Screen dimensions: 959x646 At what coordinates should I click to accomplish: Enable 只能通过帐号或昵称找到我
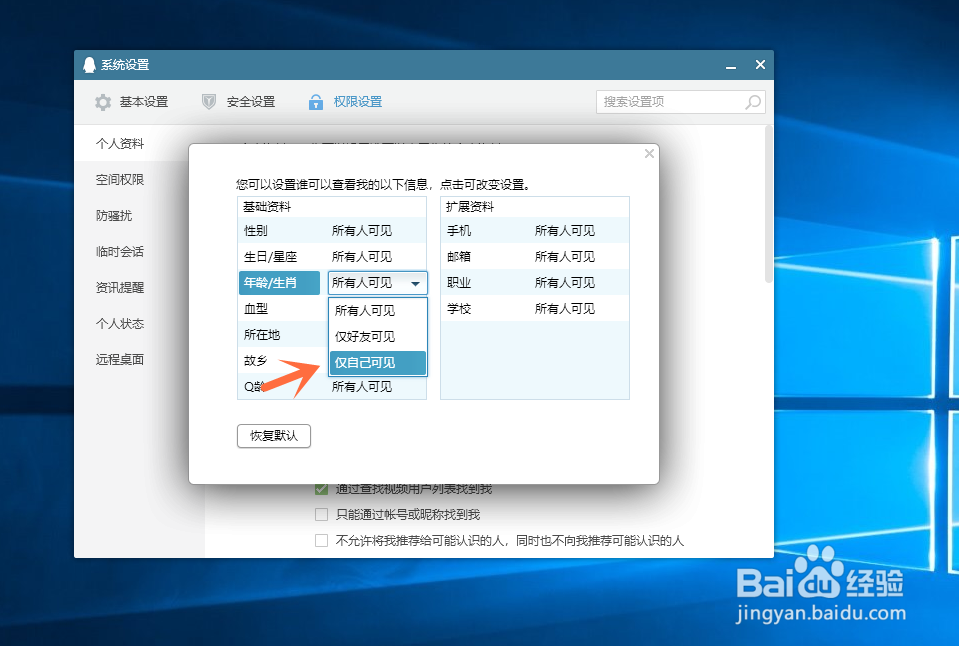[321, 514]
